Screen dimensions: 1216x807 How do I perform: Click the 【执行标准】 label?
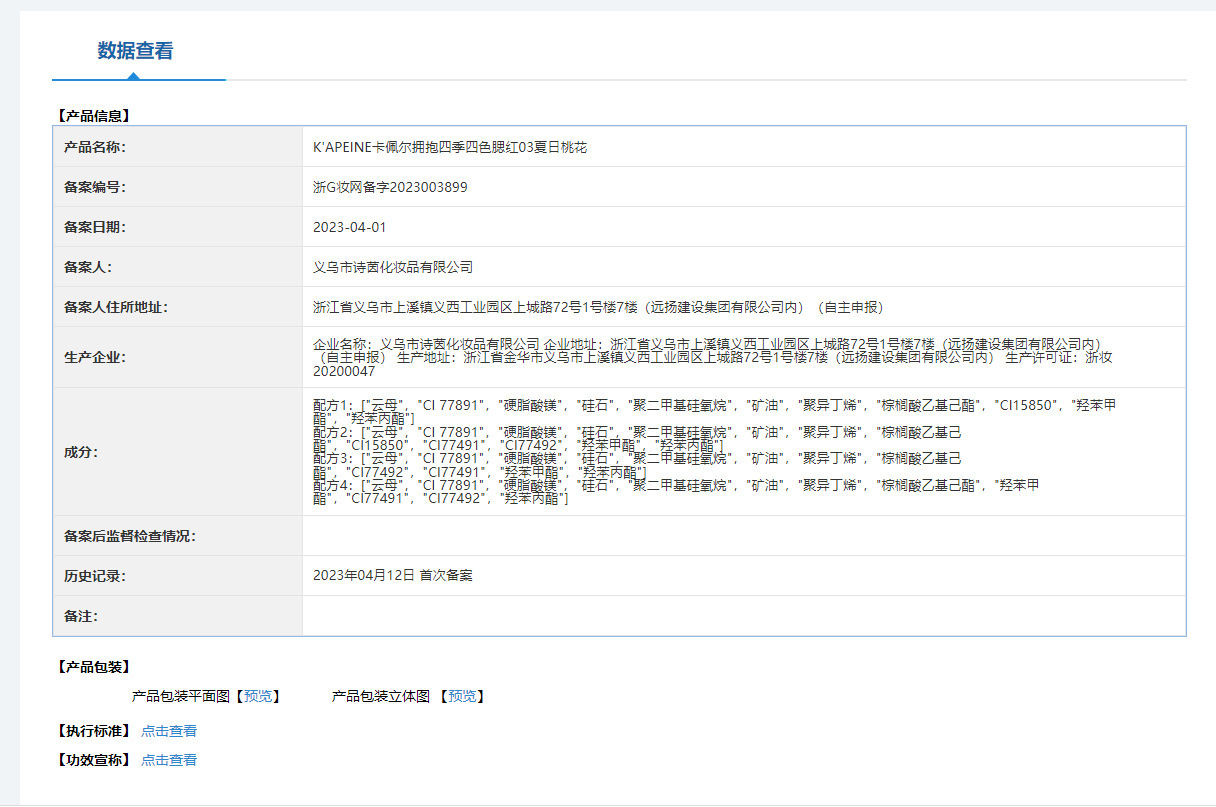pos(94,731)
